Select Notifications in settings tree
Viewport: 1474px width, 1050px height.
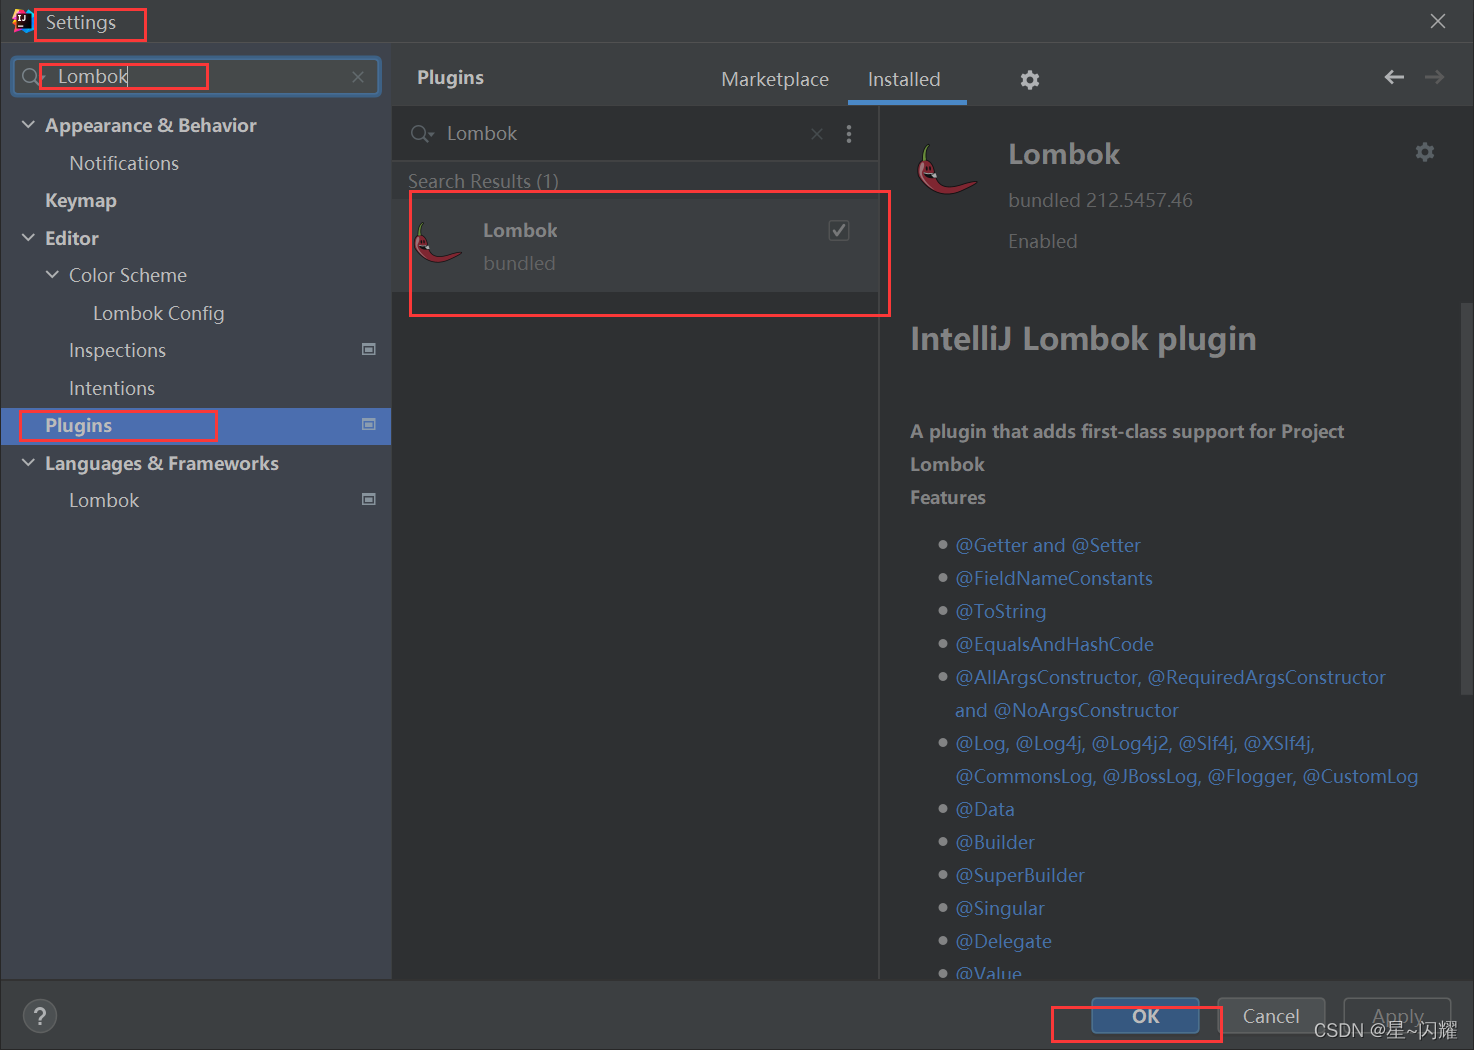click(x=124, y=163)
